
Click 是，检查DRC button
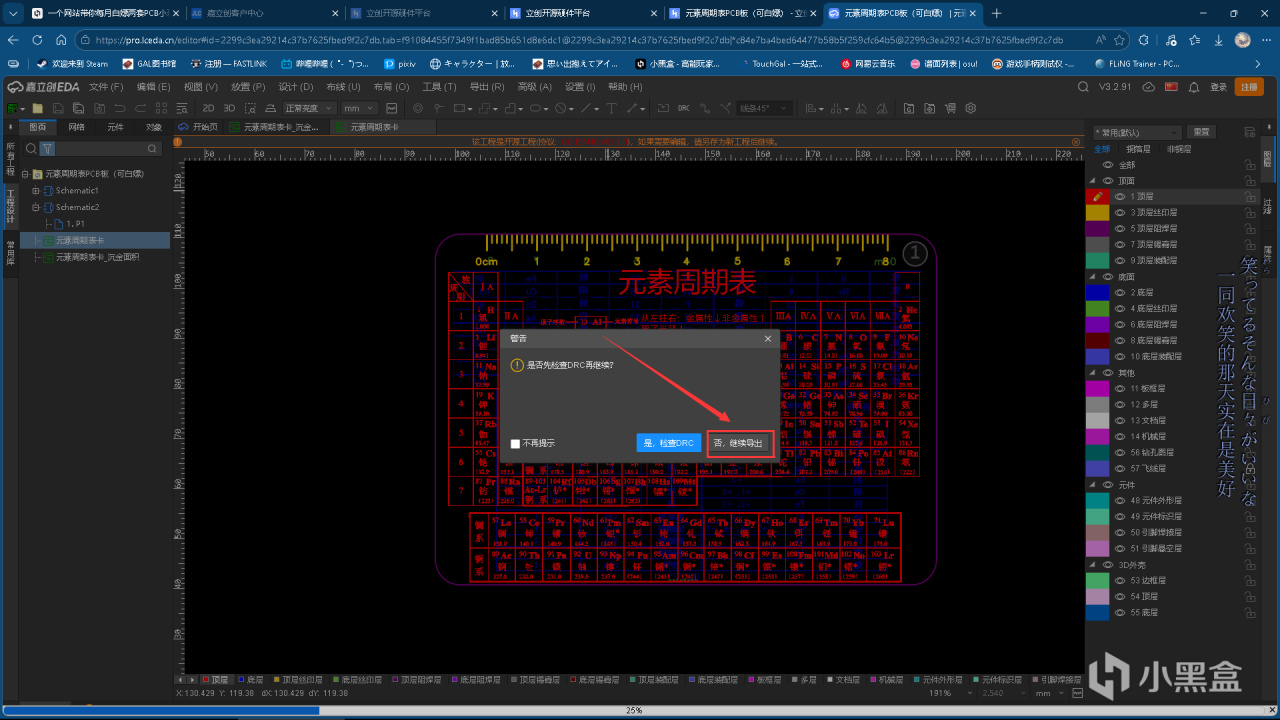pyautogui.click(x=668, y=443)
